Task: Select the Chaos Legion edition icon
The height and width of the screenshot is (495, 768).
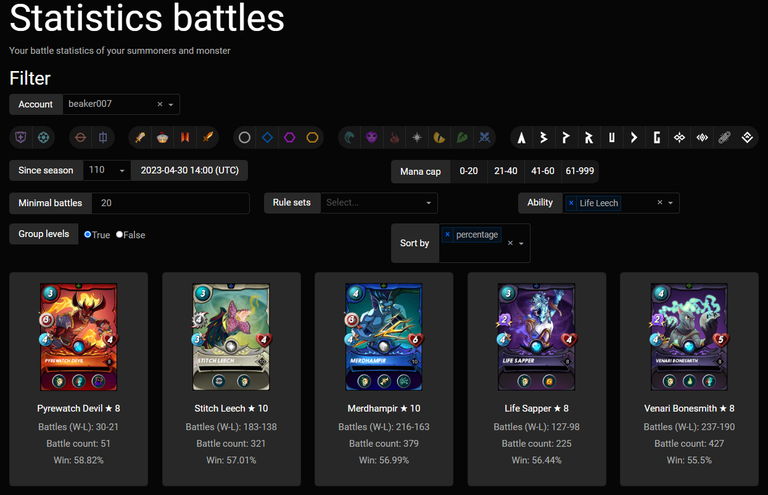Action: click(x=679, y=138)
